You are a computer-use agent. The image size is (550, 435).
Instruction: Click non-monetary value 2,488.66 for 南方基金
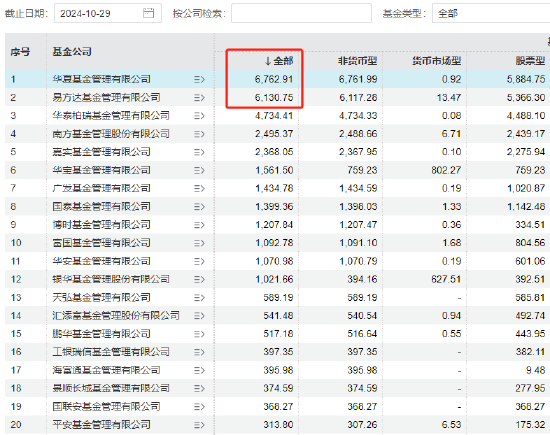(x=358, y=134)
